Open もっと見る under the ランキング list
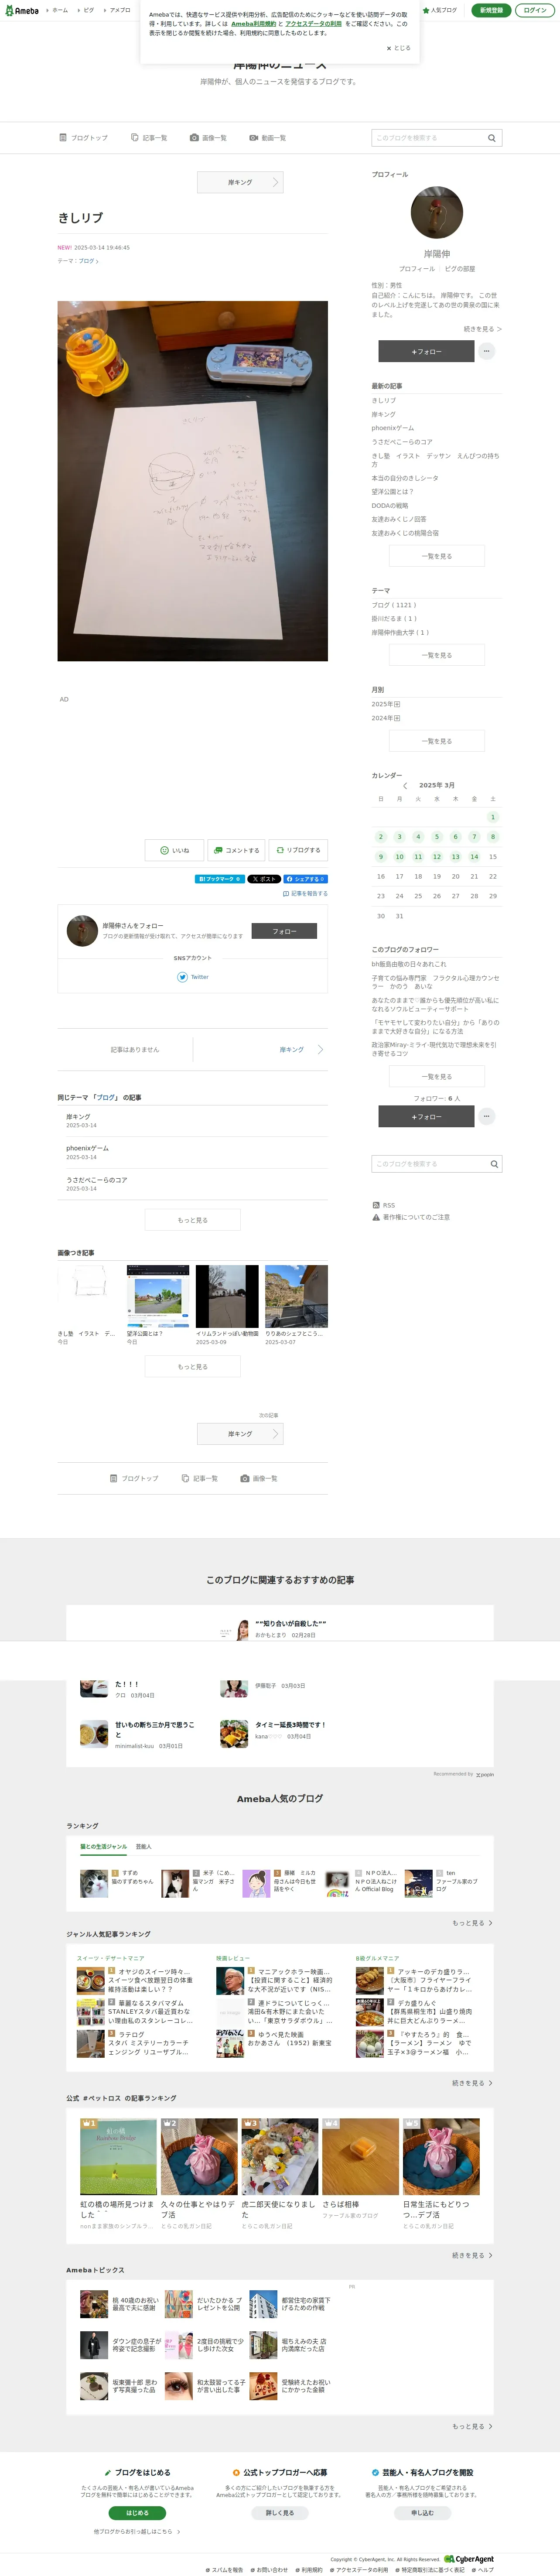Image resolution: width=560 pixels, height=2576 pixels. pos(472,1923)
